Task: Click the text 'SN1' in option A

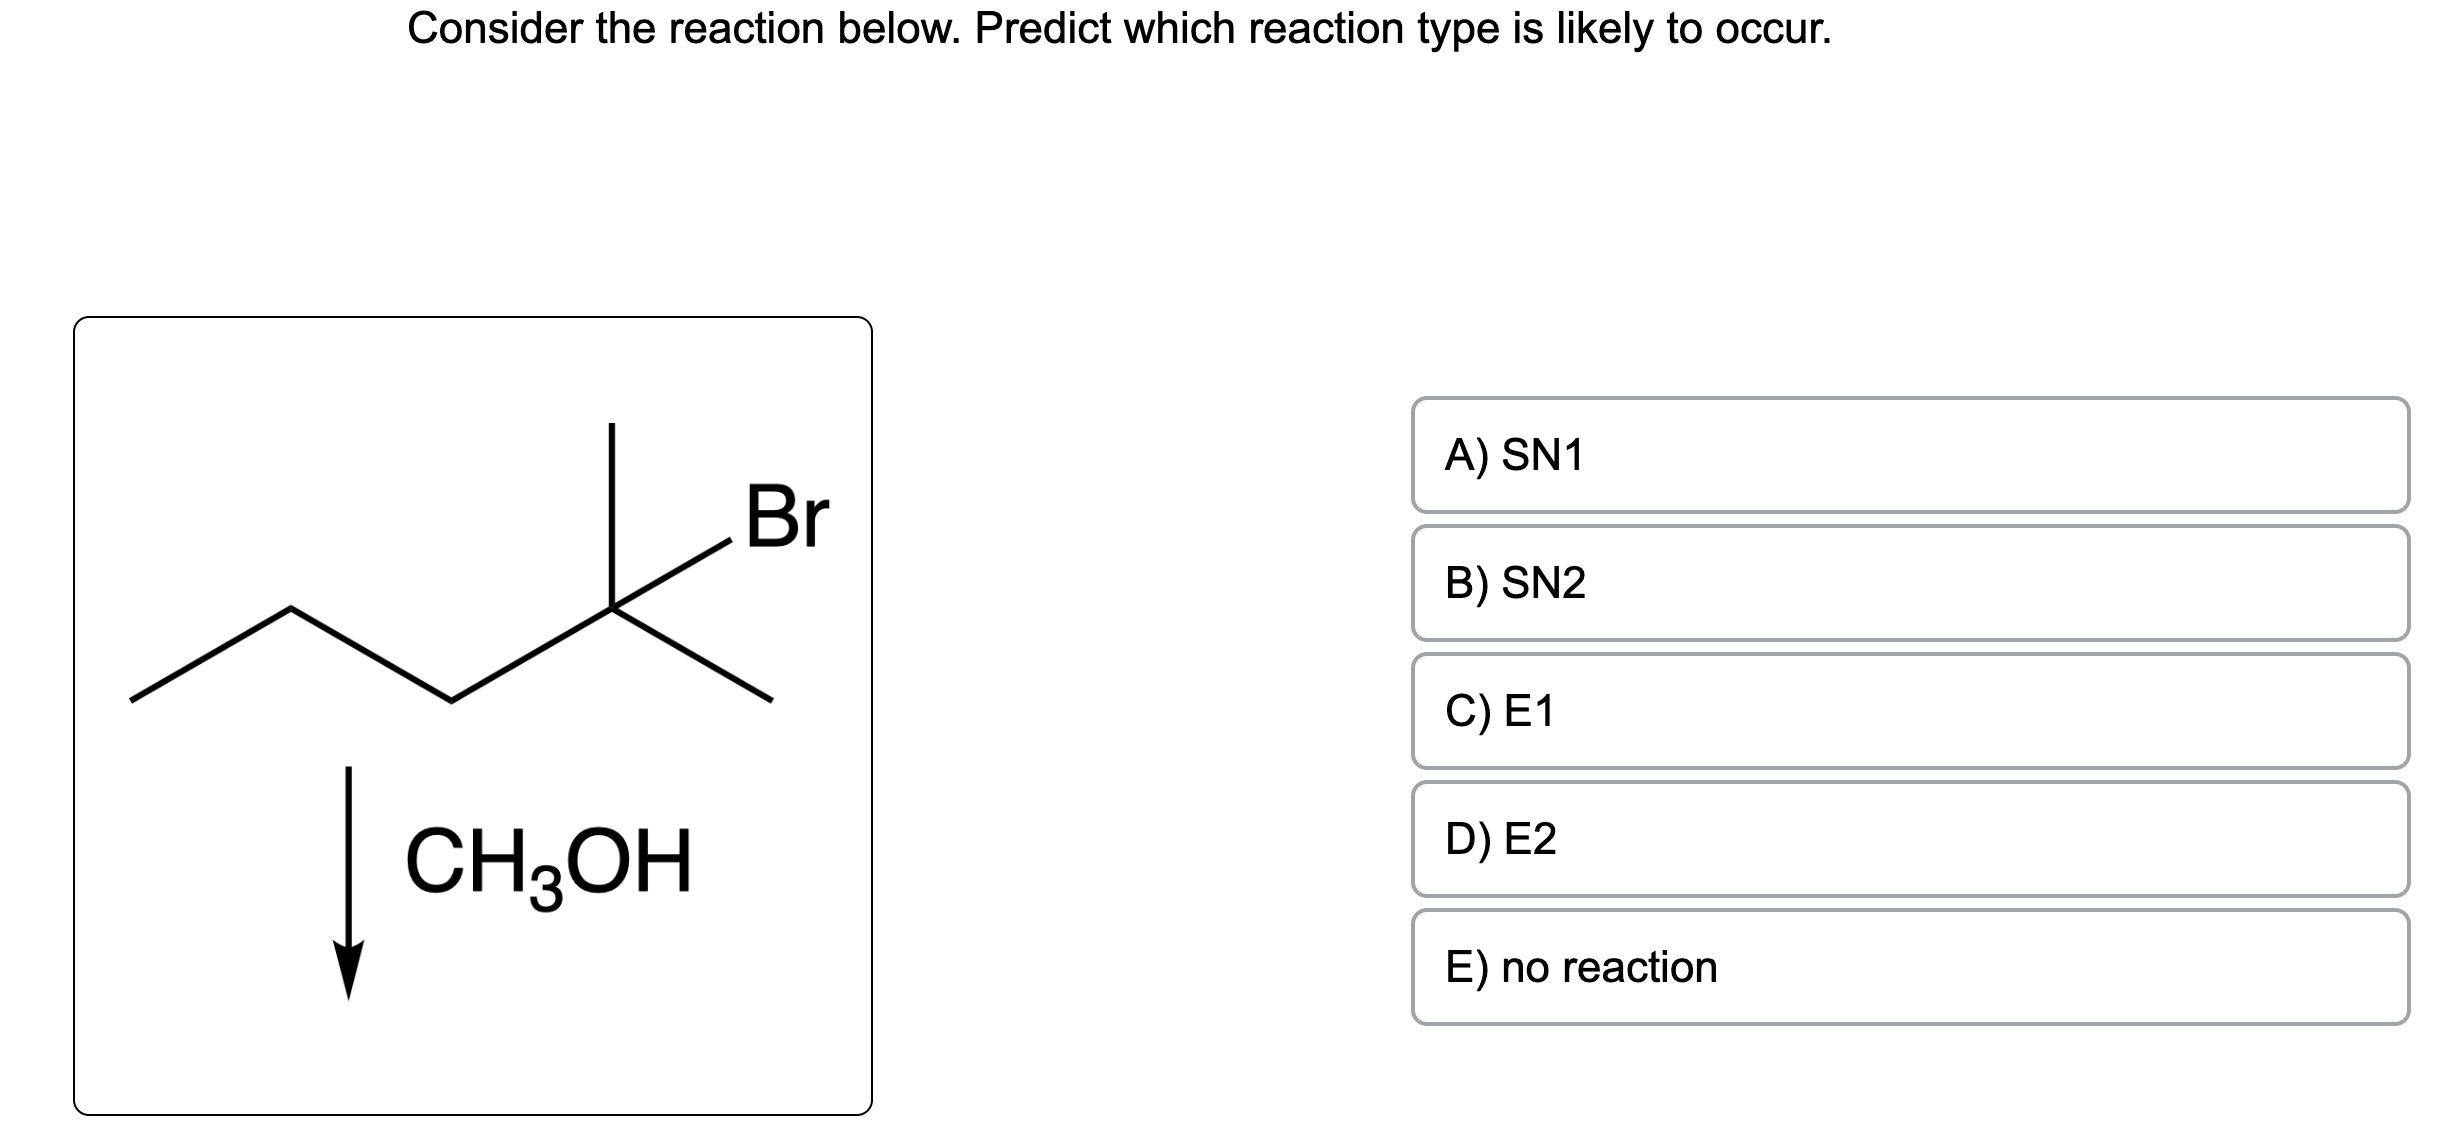Action: [x=1543, y=456]
